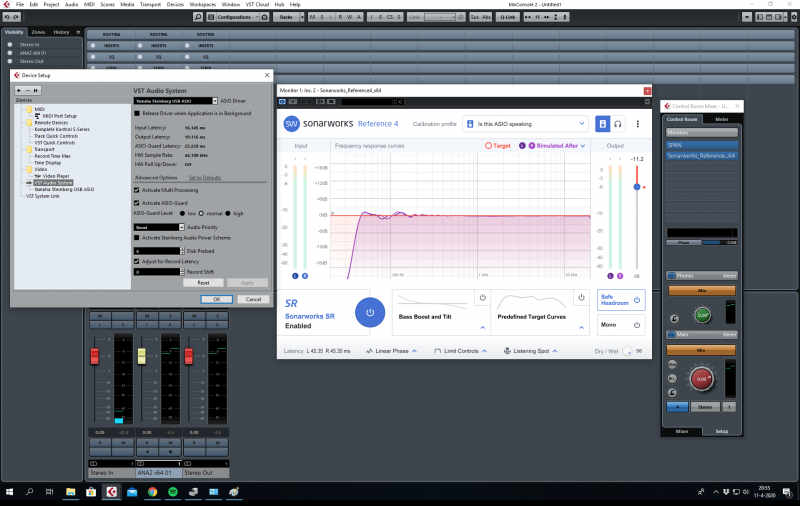The width and height of the screenshot is (800, 506).
Task: Select speaker calibration mode in Sonarworks
Action: pos(603,124)
